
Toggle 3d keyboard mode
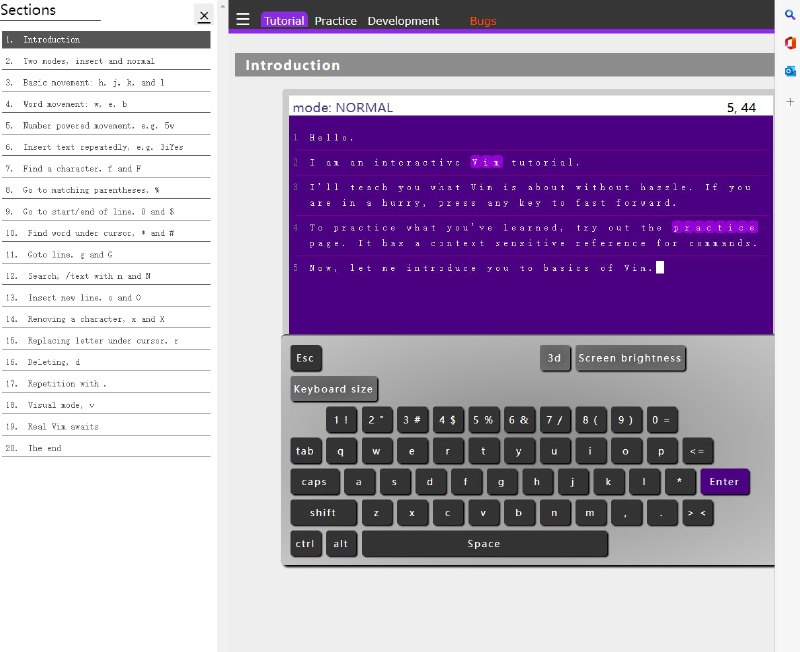point(555,358)
